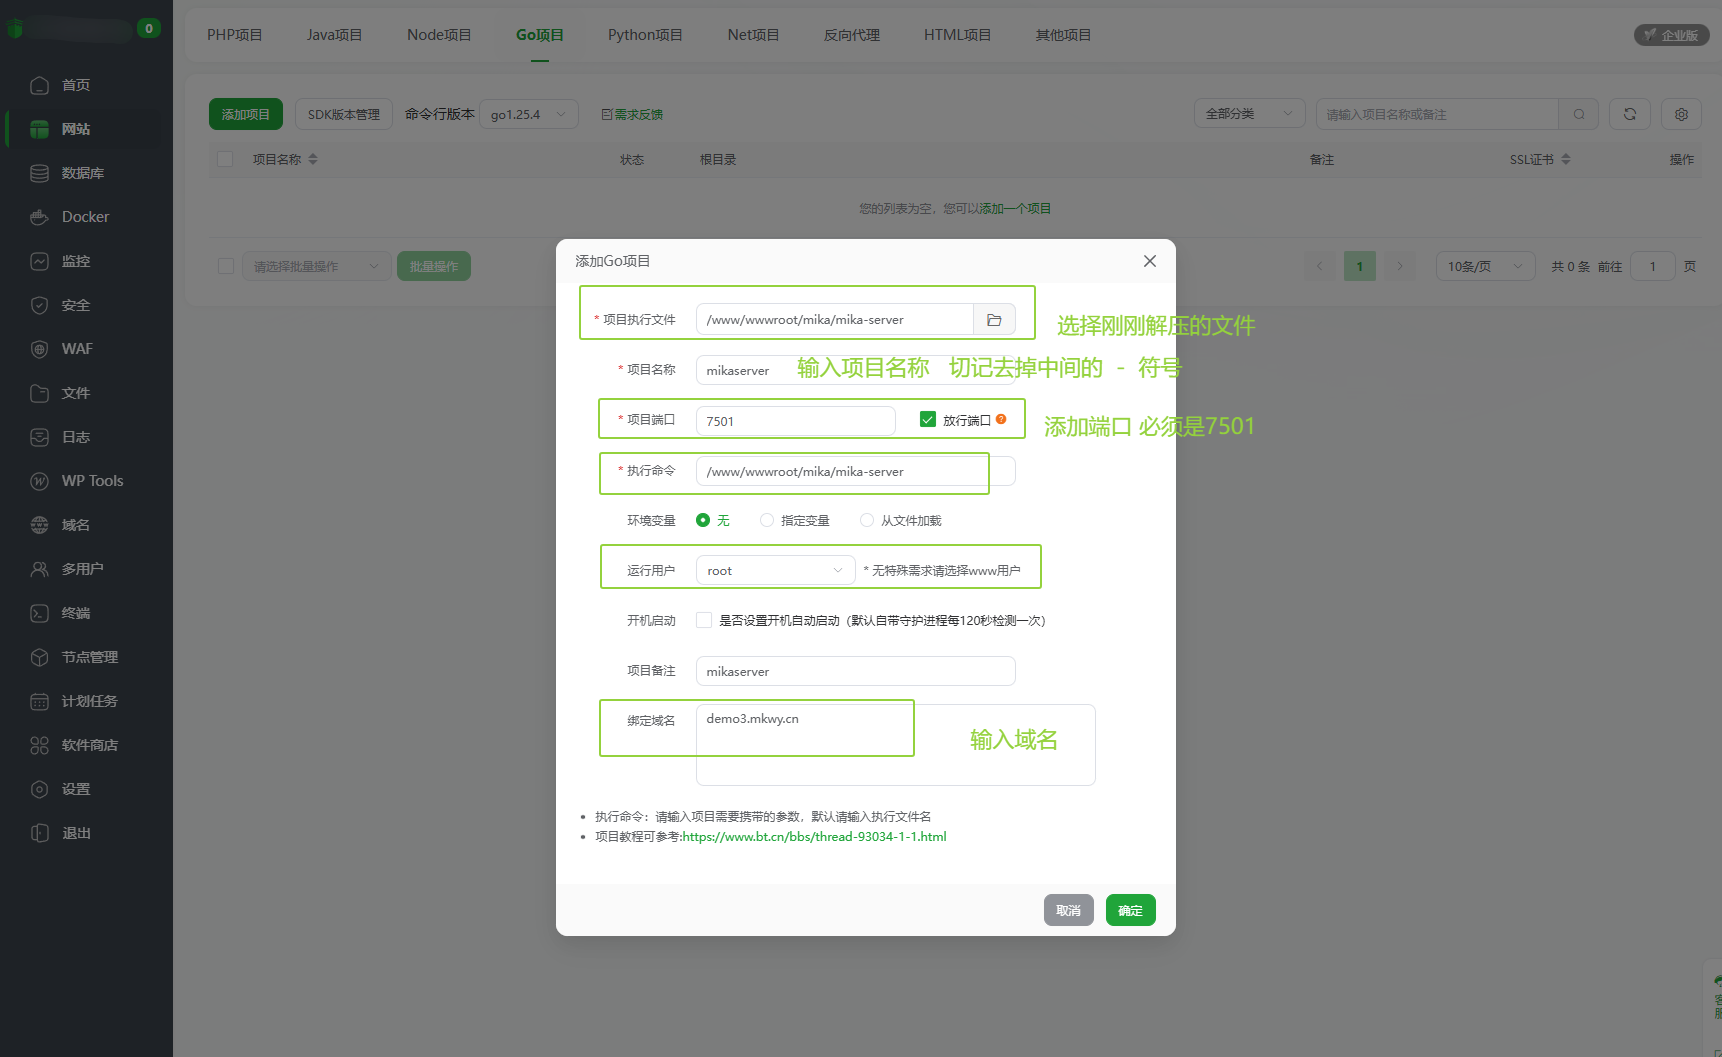
Task: Click the folder browse icon for executable file
Action: tap(994, 320)
